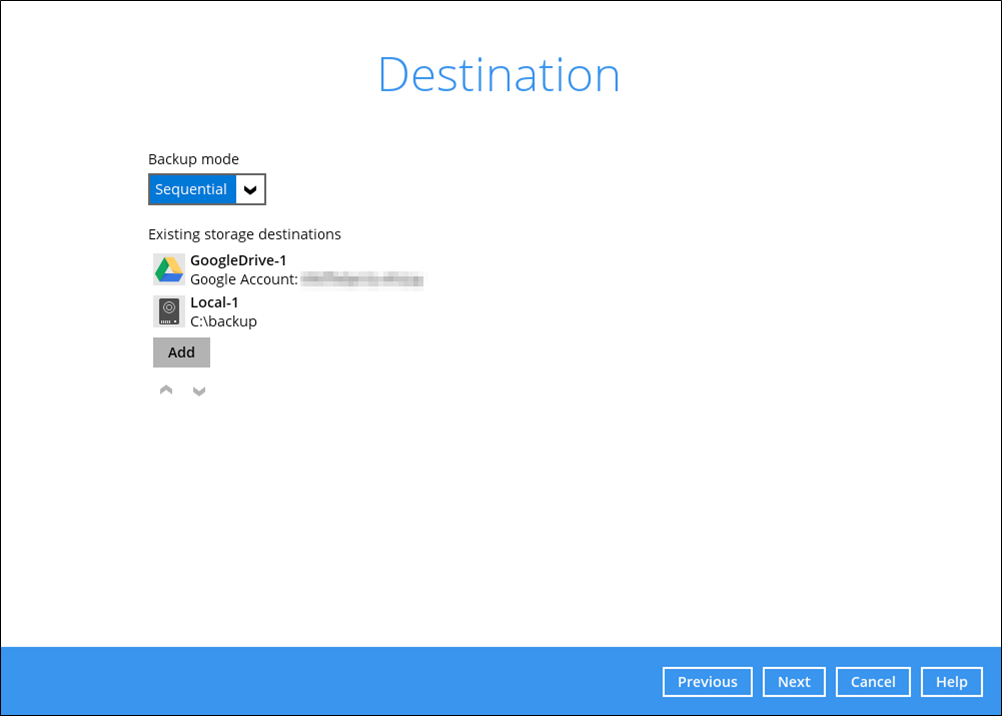The width and height of the screenshot is (1002, 716).
Task: Click the Backup mode label
Action: [x=194, y=159]
